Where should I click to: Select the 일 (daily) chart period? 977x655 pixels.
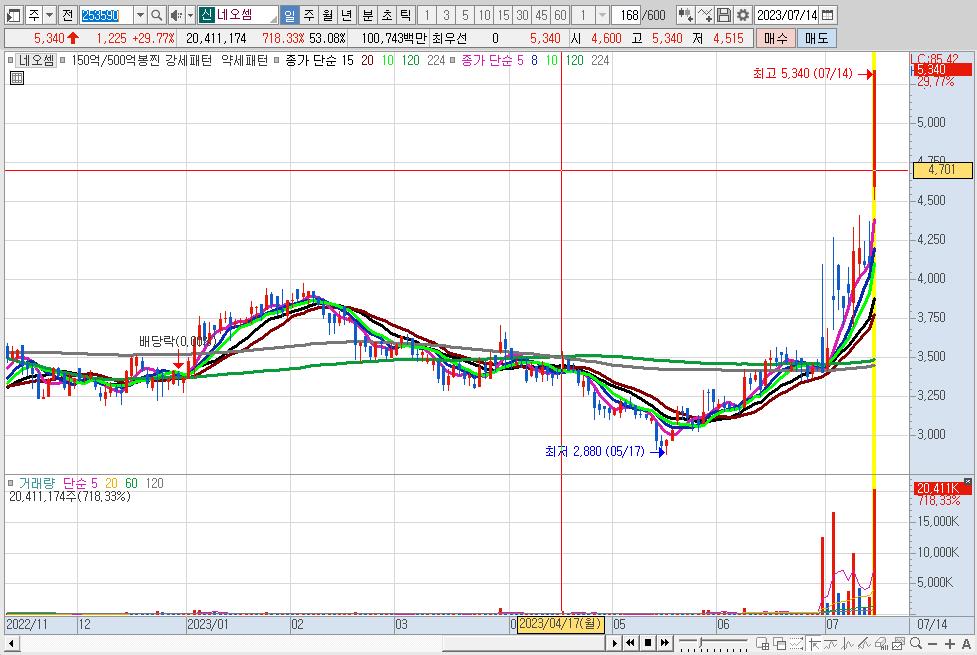(x=289, y=14)
